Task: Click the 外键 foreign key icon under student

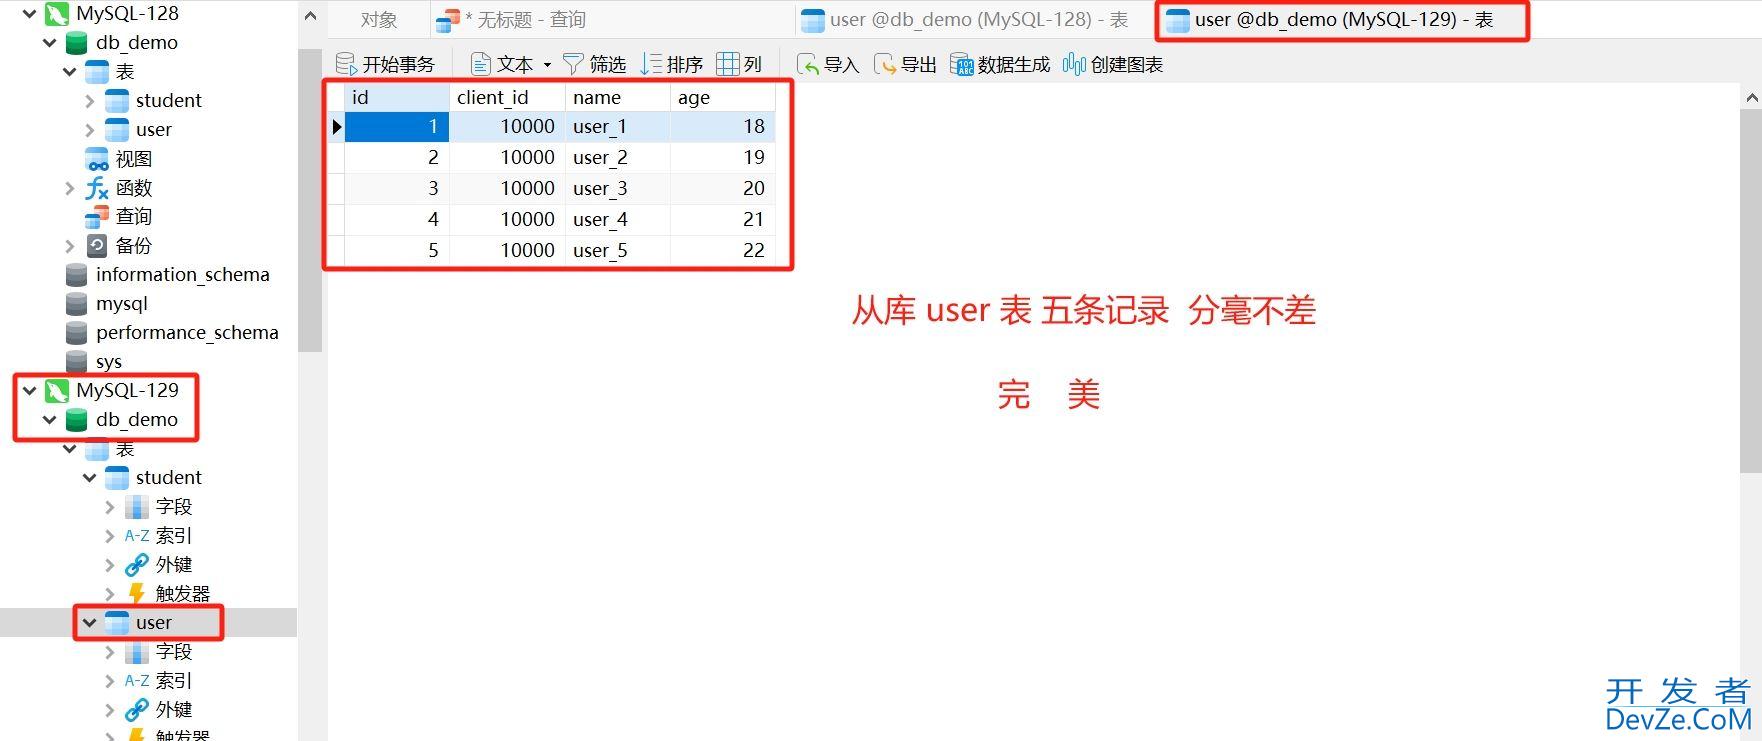Action: click(137, 565)
